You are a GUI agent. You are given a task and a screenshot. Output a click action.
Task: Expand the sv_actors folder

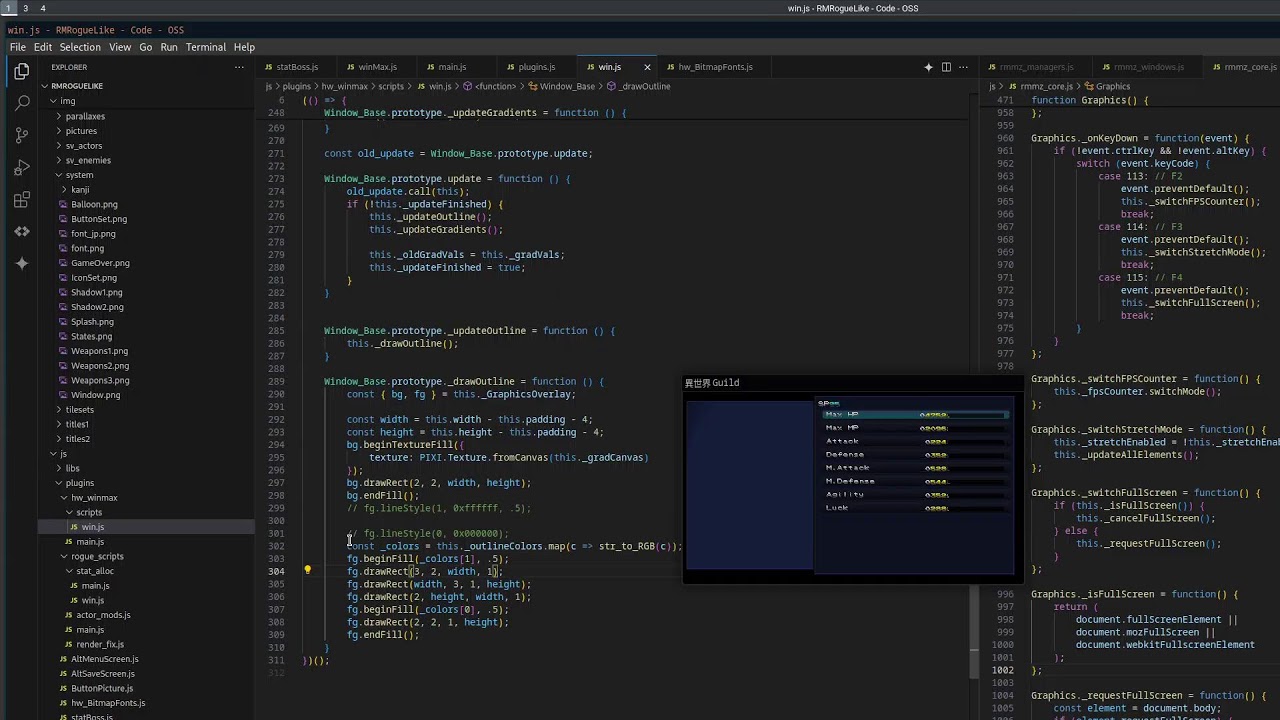(x=84, y=146)
